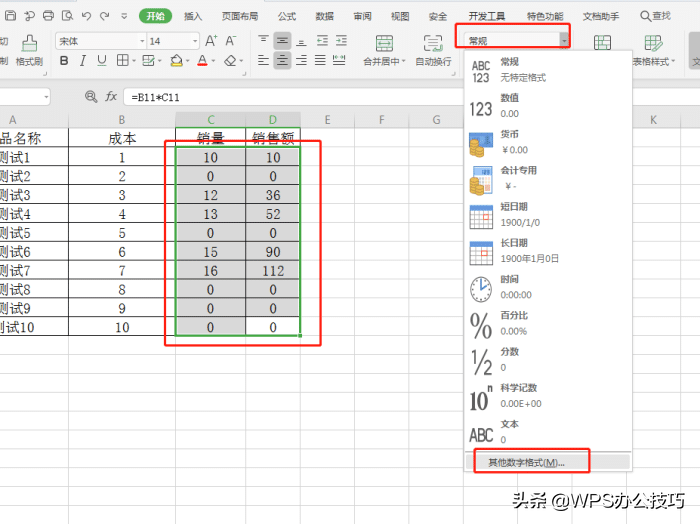Click the zoom magnifier beside fx
The height and width of the screenshot is (524, 700).
click(91, 96)
